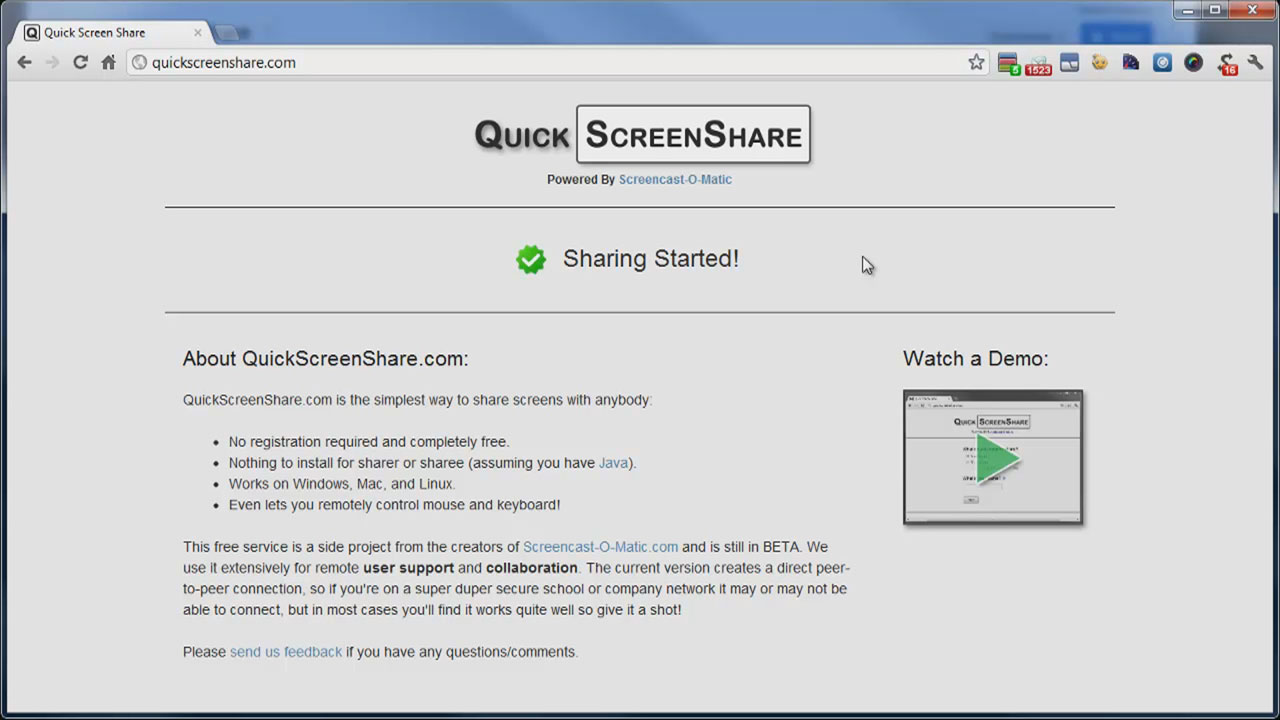Bookmark this page with the star icon
Image resolution: width=1280 pixels, height=720 pixels.
click(x=976, y=62)
